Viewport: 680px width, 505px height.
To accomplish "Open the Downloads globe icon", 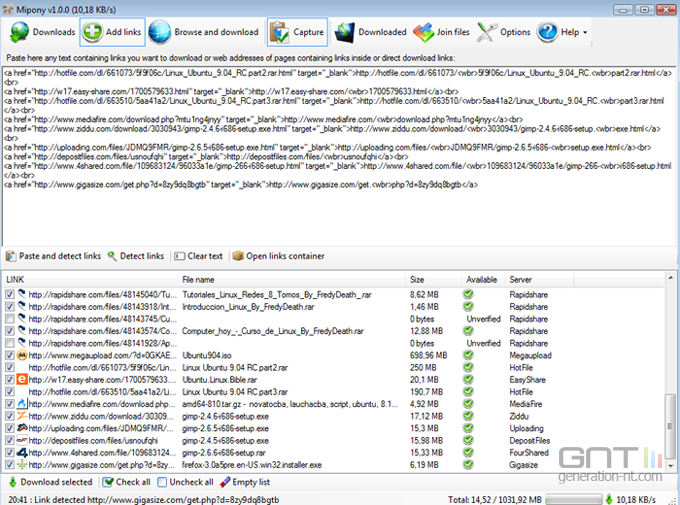I will pyautogui.click(x=19, y=32).
